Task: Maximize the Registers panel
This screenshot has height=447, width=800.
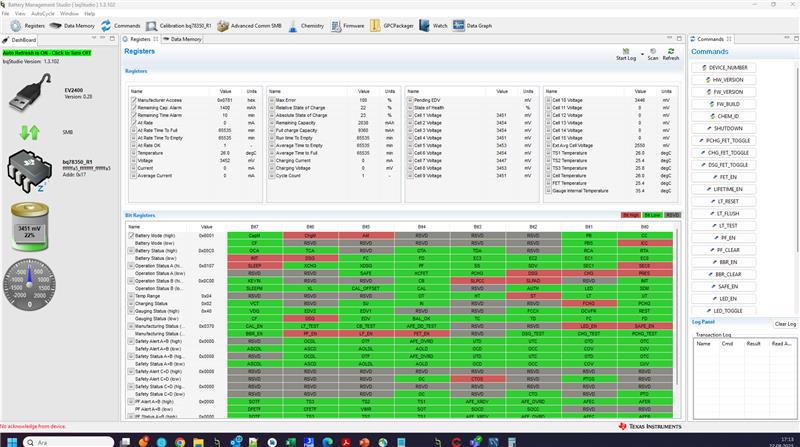Action: click(x=679, y=39)
